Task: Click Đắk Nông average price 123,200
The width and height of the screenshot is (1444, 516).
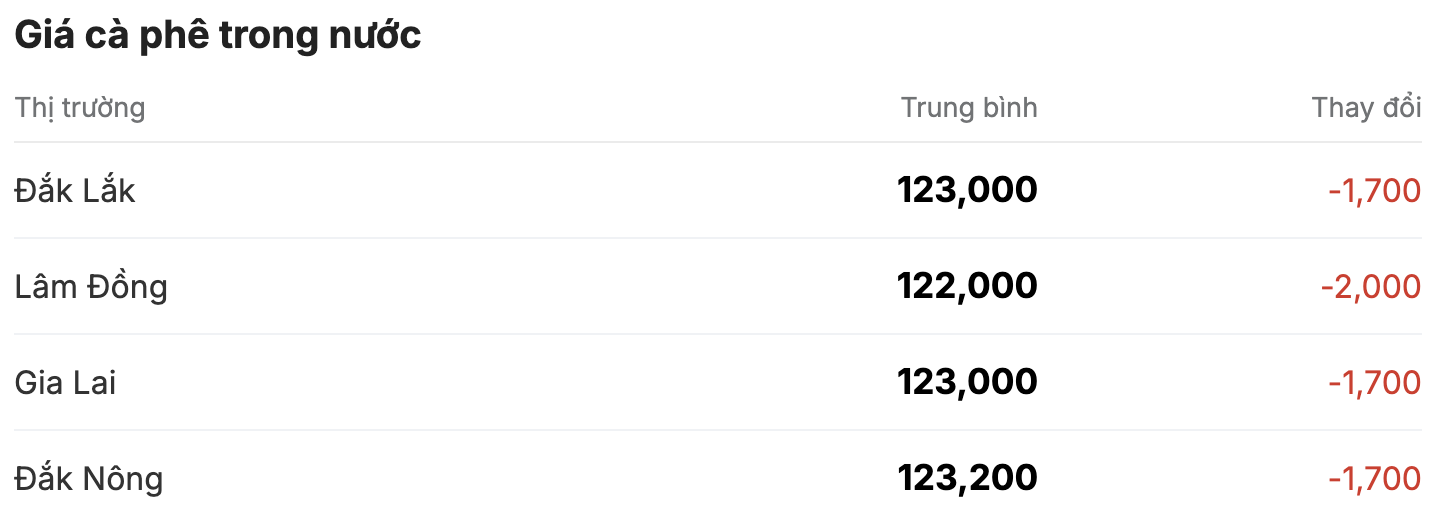Action: [x=967, y=478]
